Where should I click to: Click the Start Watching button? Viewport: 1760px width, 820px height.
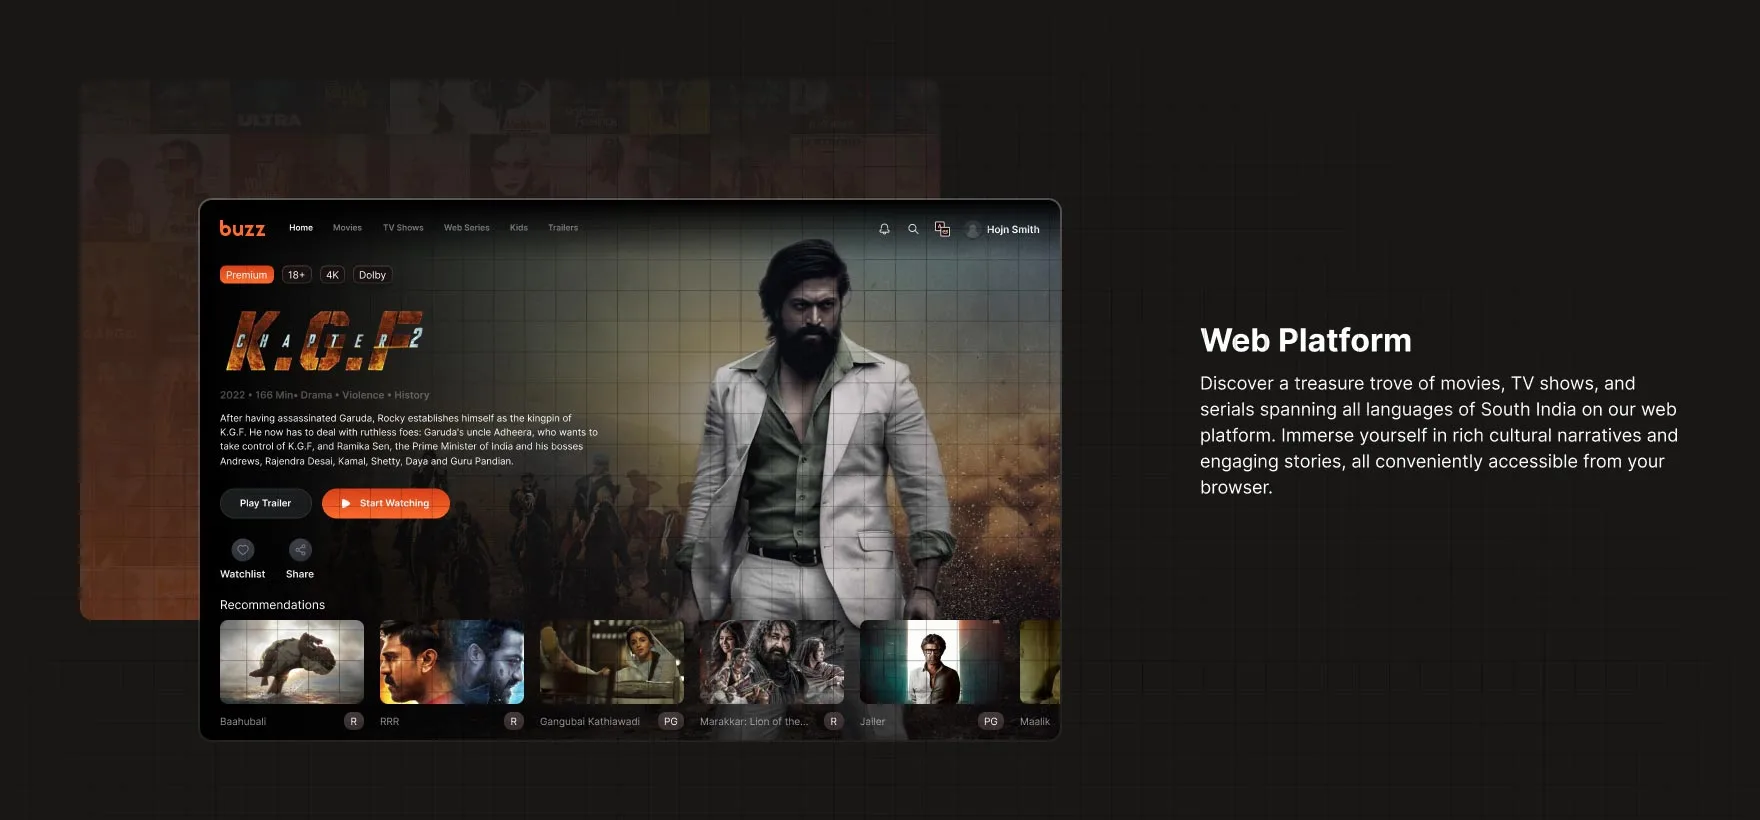[x=386, y=503]
